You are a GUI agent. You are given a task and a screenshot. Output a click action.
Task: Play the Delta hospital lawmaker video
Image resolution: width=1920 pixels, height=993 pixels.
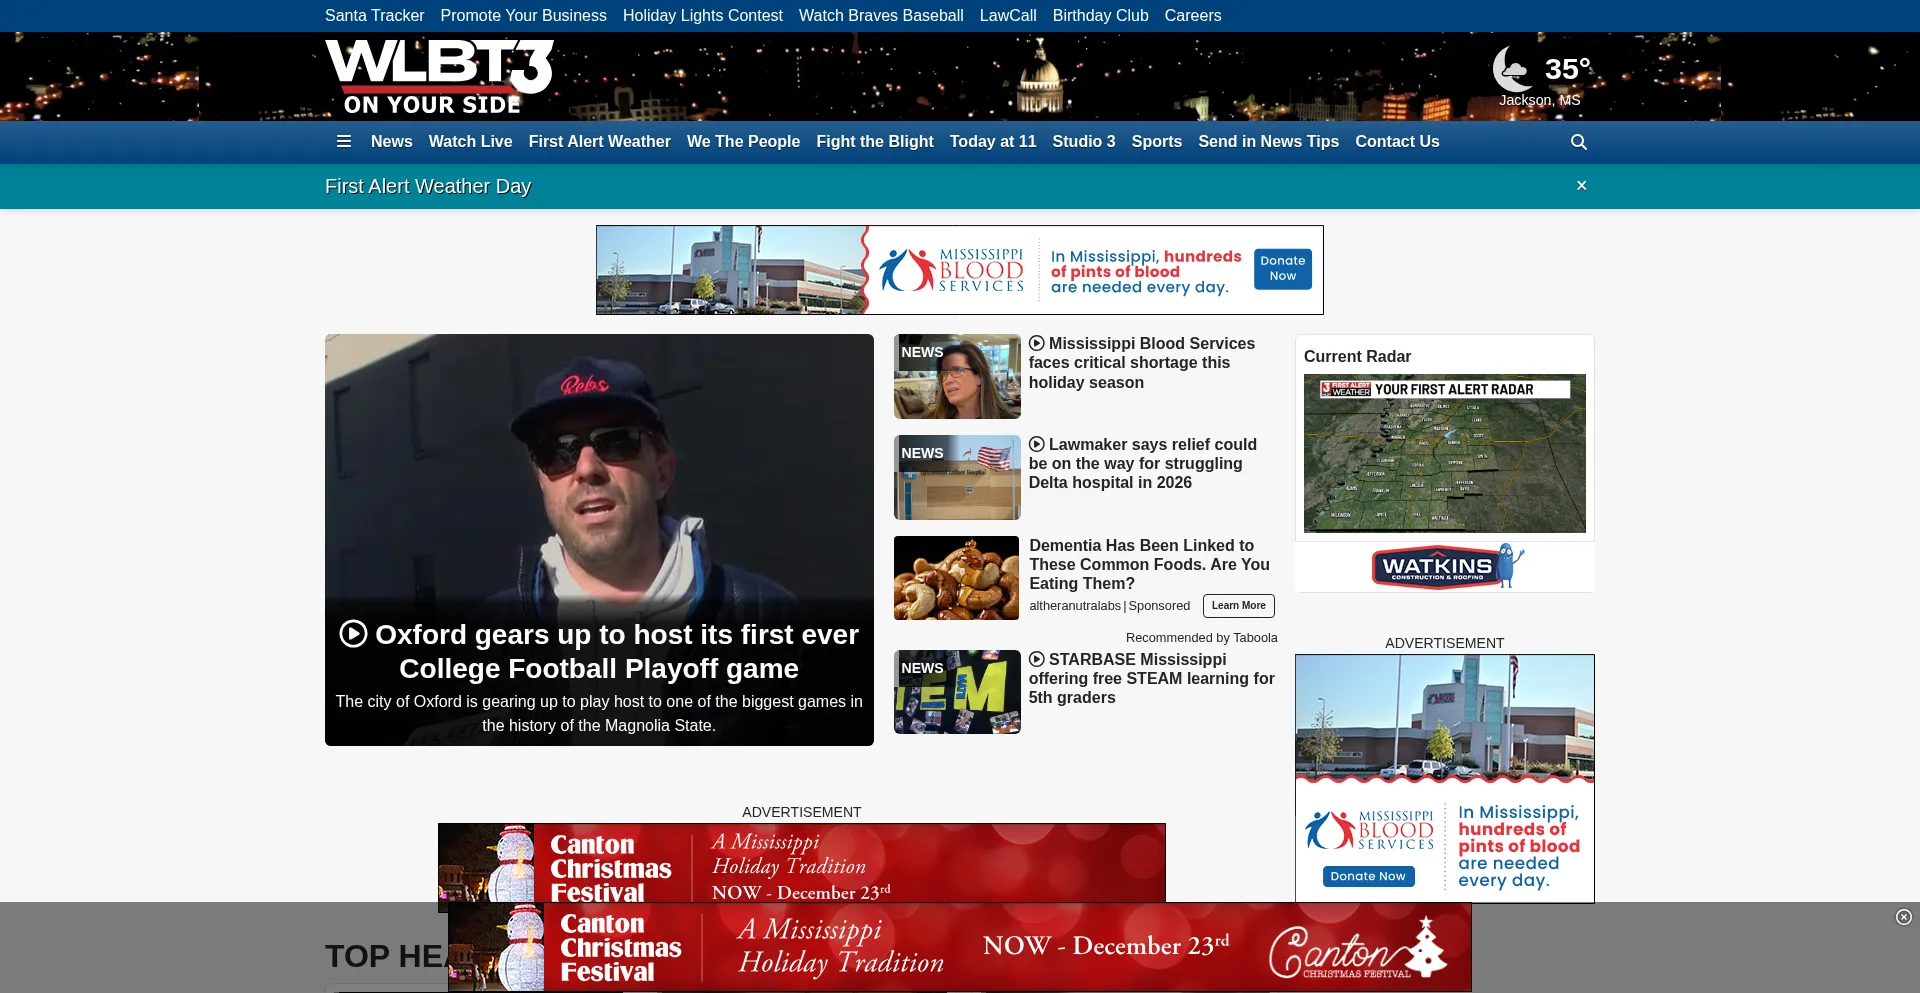[1036, 444]
